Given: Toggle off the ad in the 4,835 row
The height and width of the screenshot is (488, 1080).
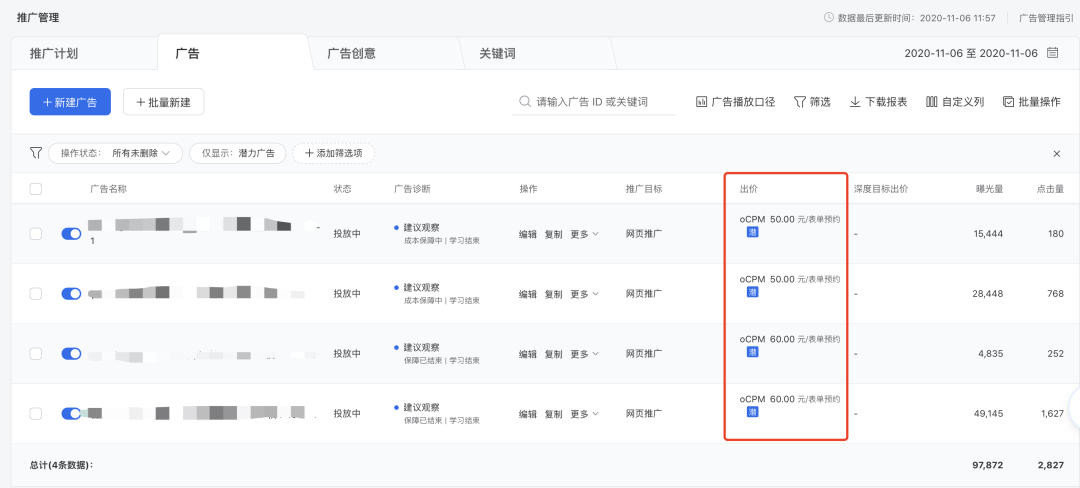Looking at the screenshot, I should click(72, 354).
